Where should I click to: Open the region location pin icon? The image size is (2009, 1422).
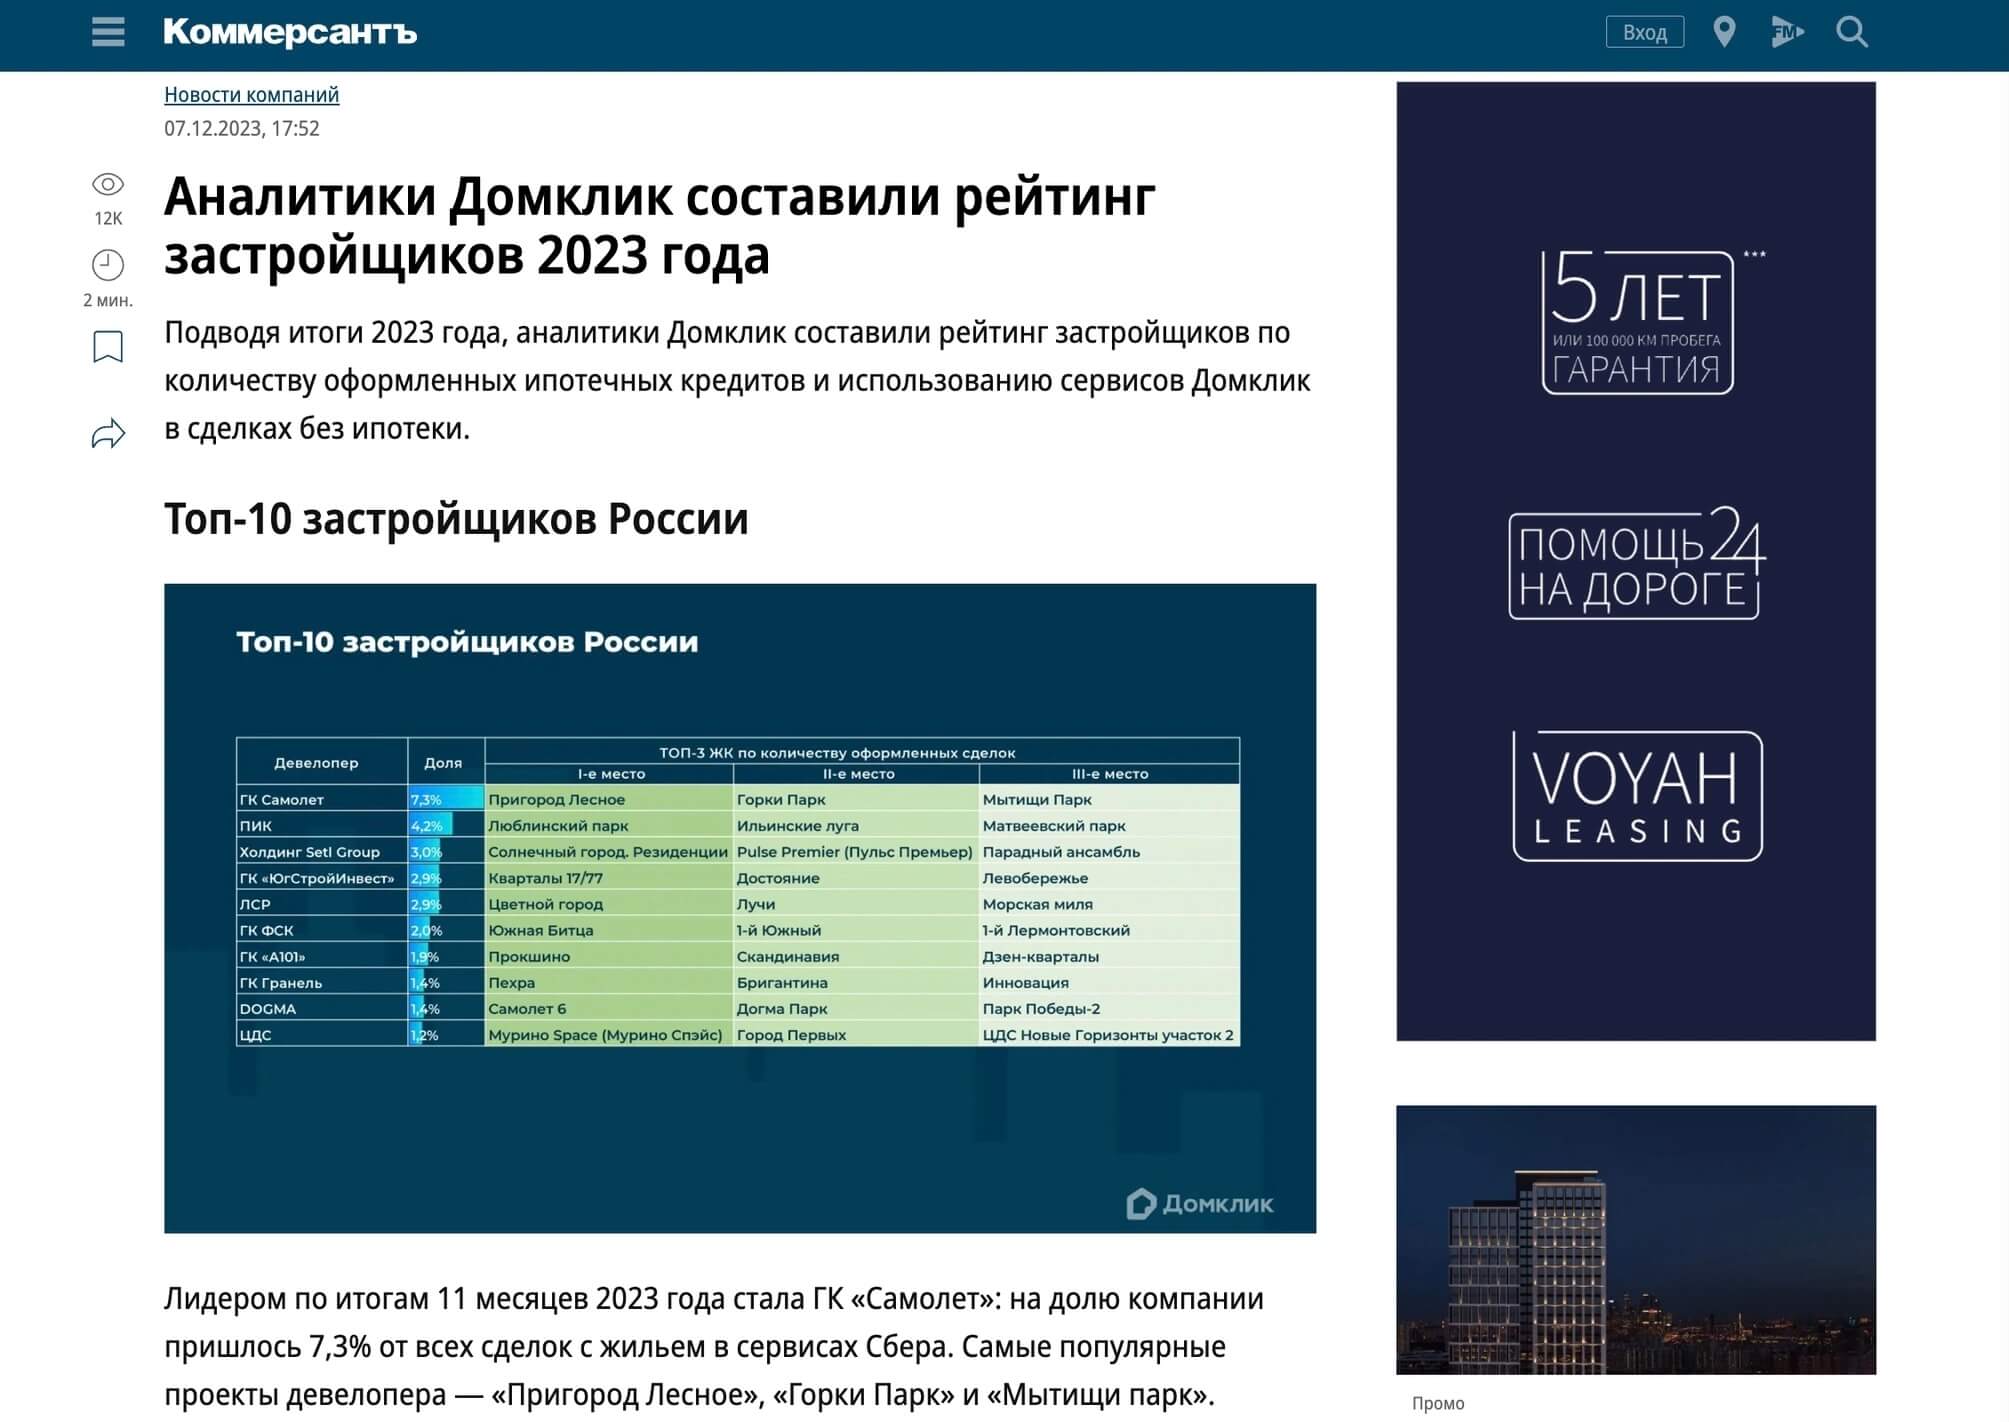coord(1723,32)
